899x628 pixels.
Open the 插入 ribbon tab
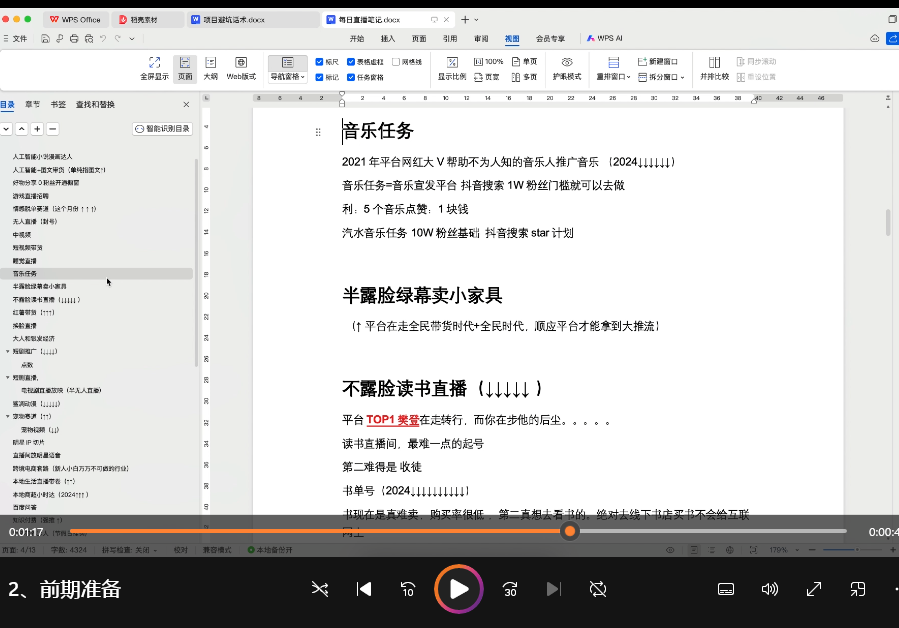(x=388, y=38)
